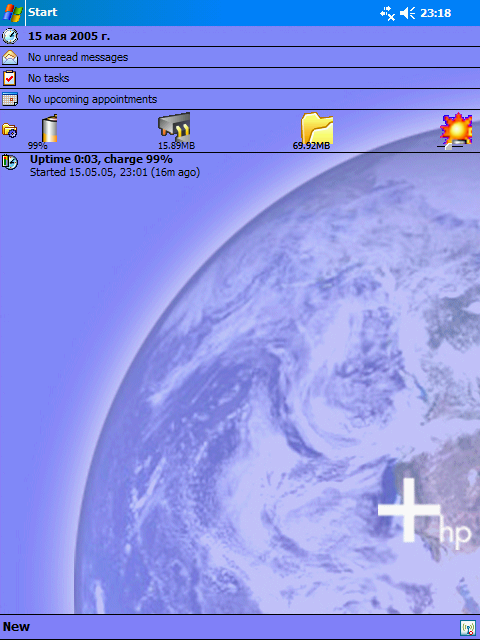The image size is (480, 640).
Task: Open the connectivity status icon in title bar
Action: click(387, 13)
